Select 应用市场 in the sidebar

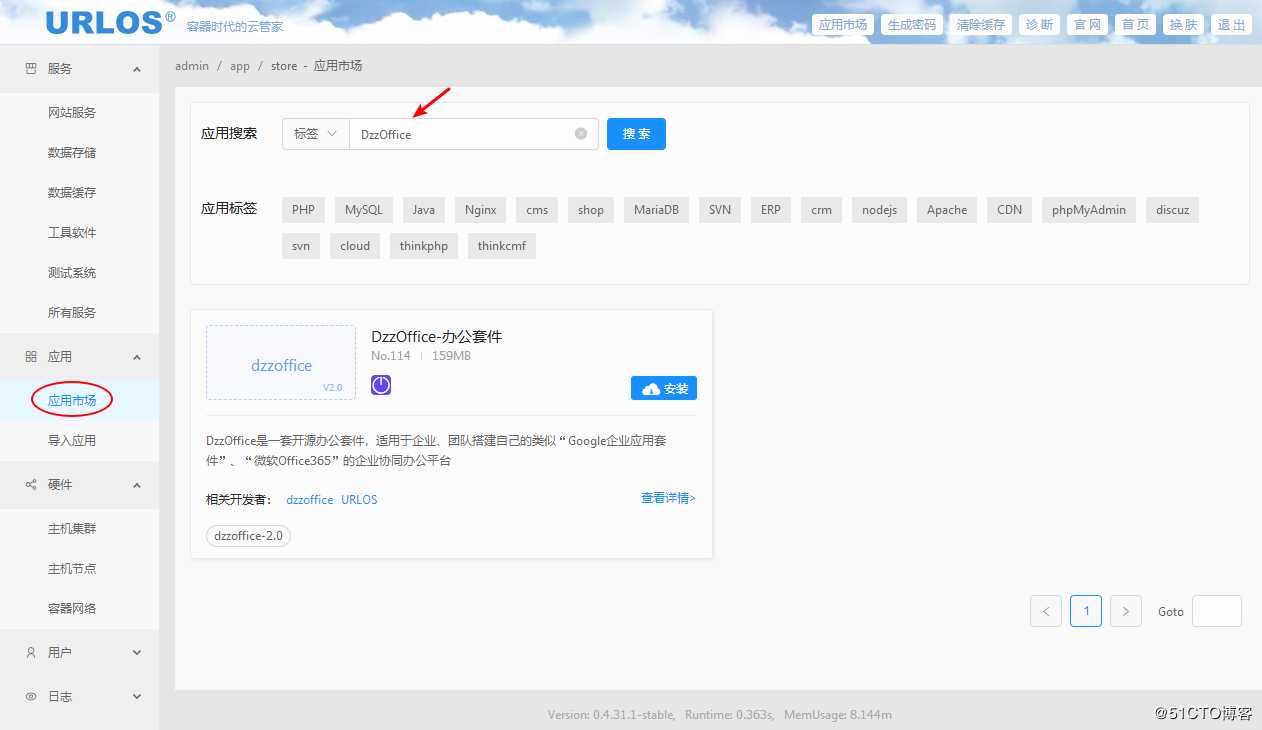pos(72,400)
